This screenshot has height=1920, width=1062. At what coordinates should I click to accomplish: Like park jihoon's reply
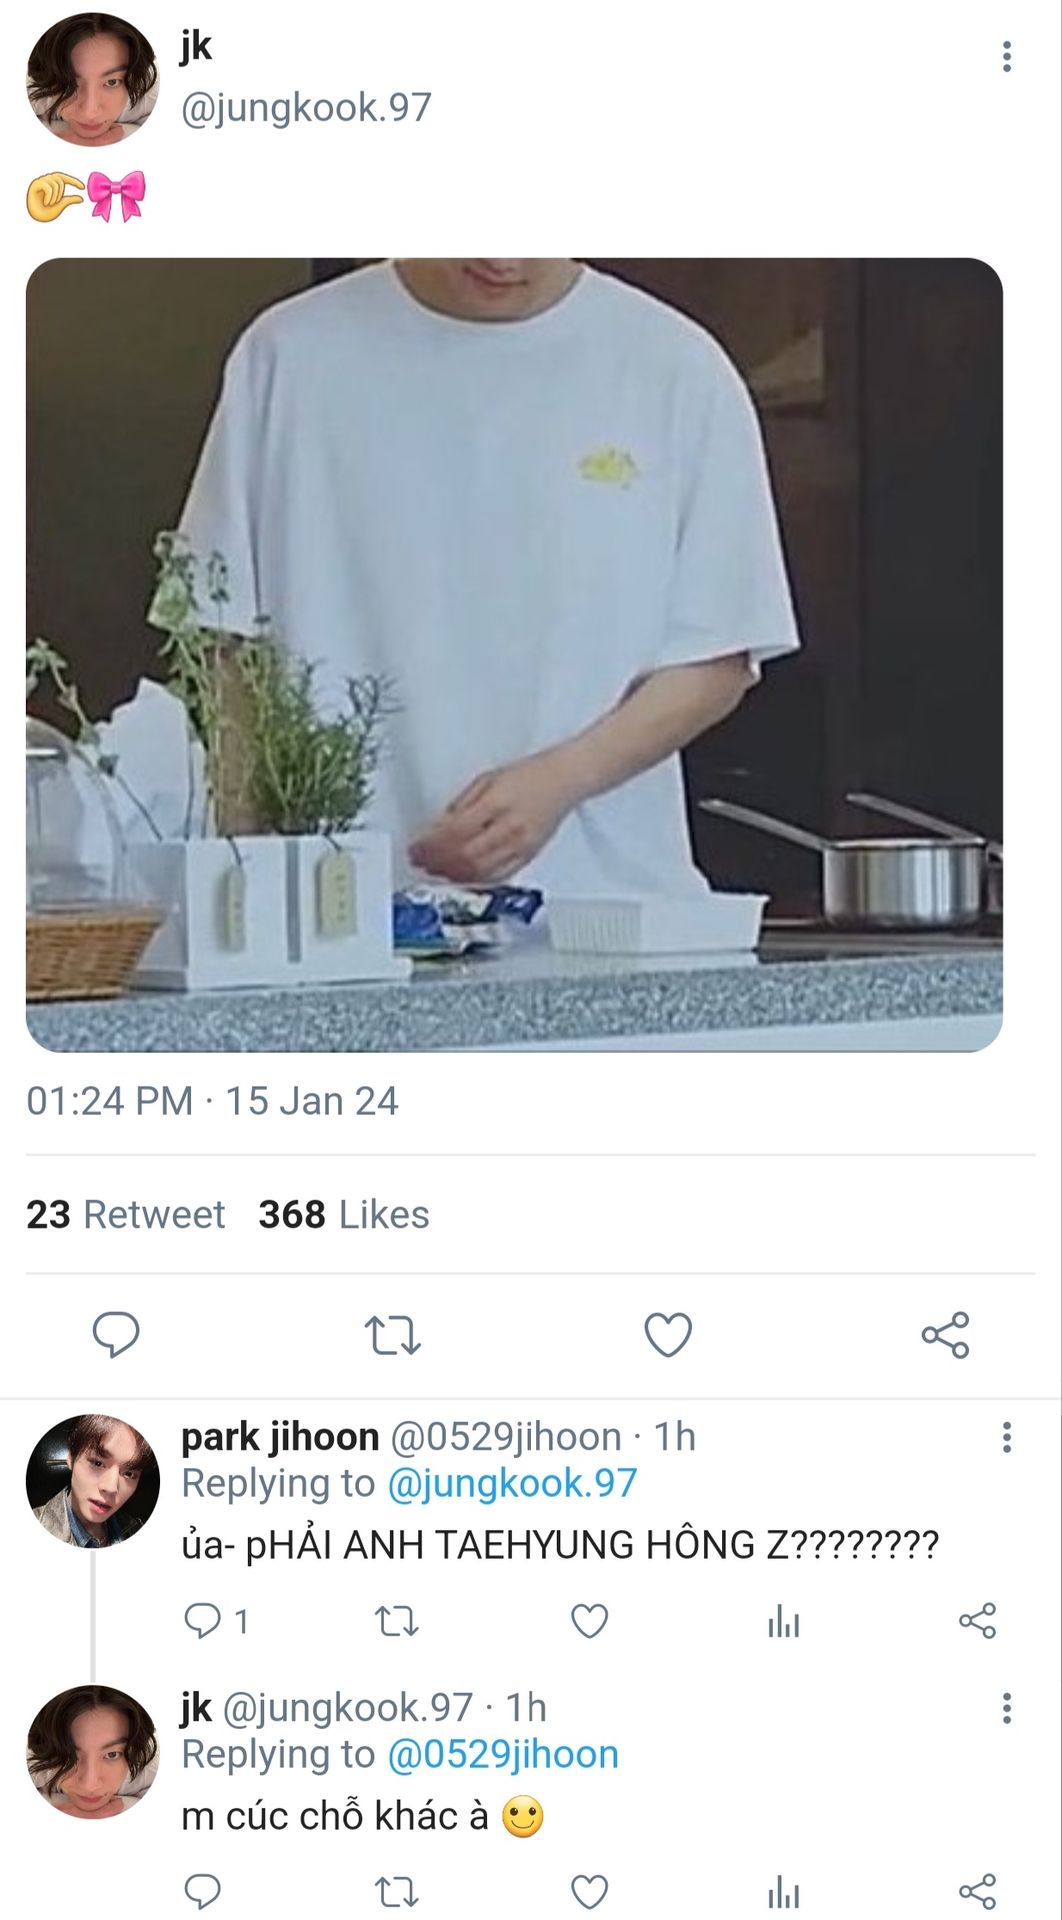click(589, 1621)
